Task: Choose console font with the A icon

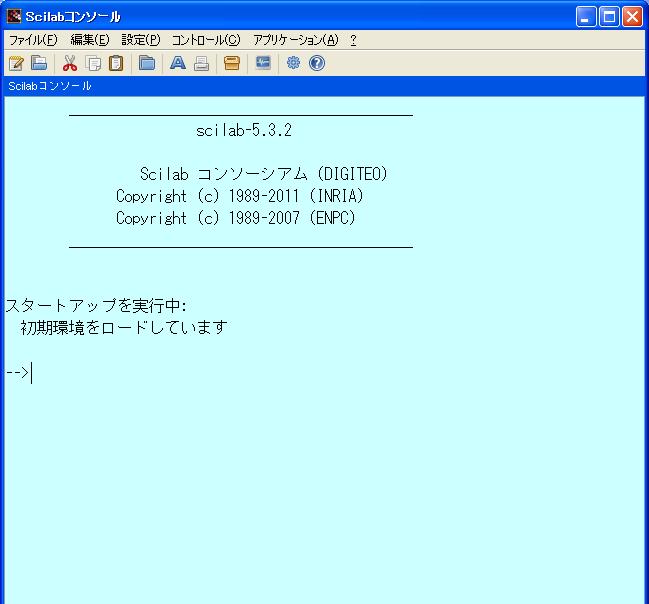Action: click(177, 63)
